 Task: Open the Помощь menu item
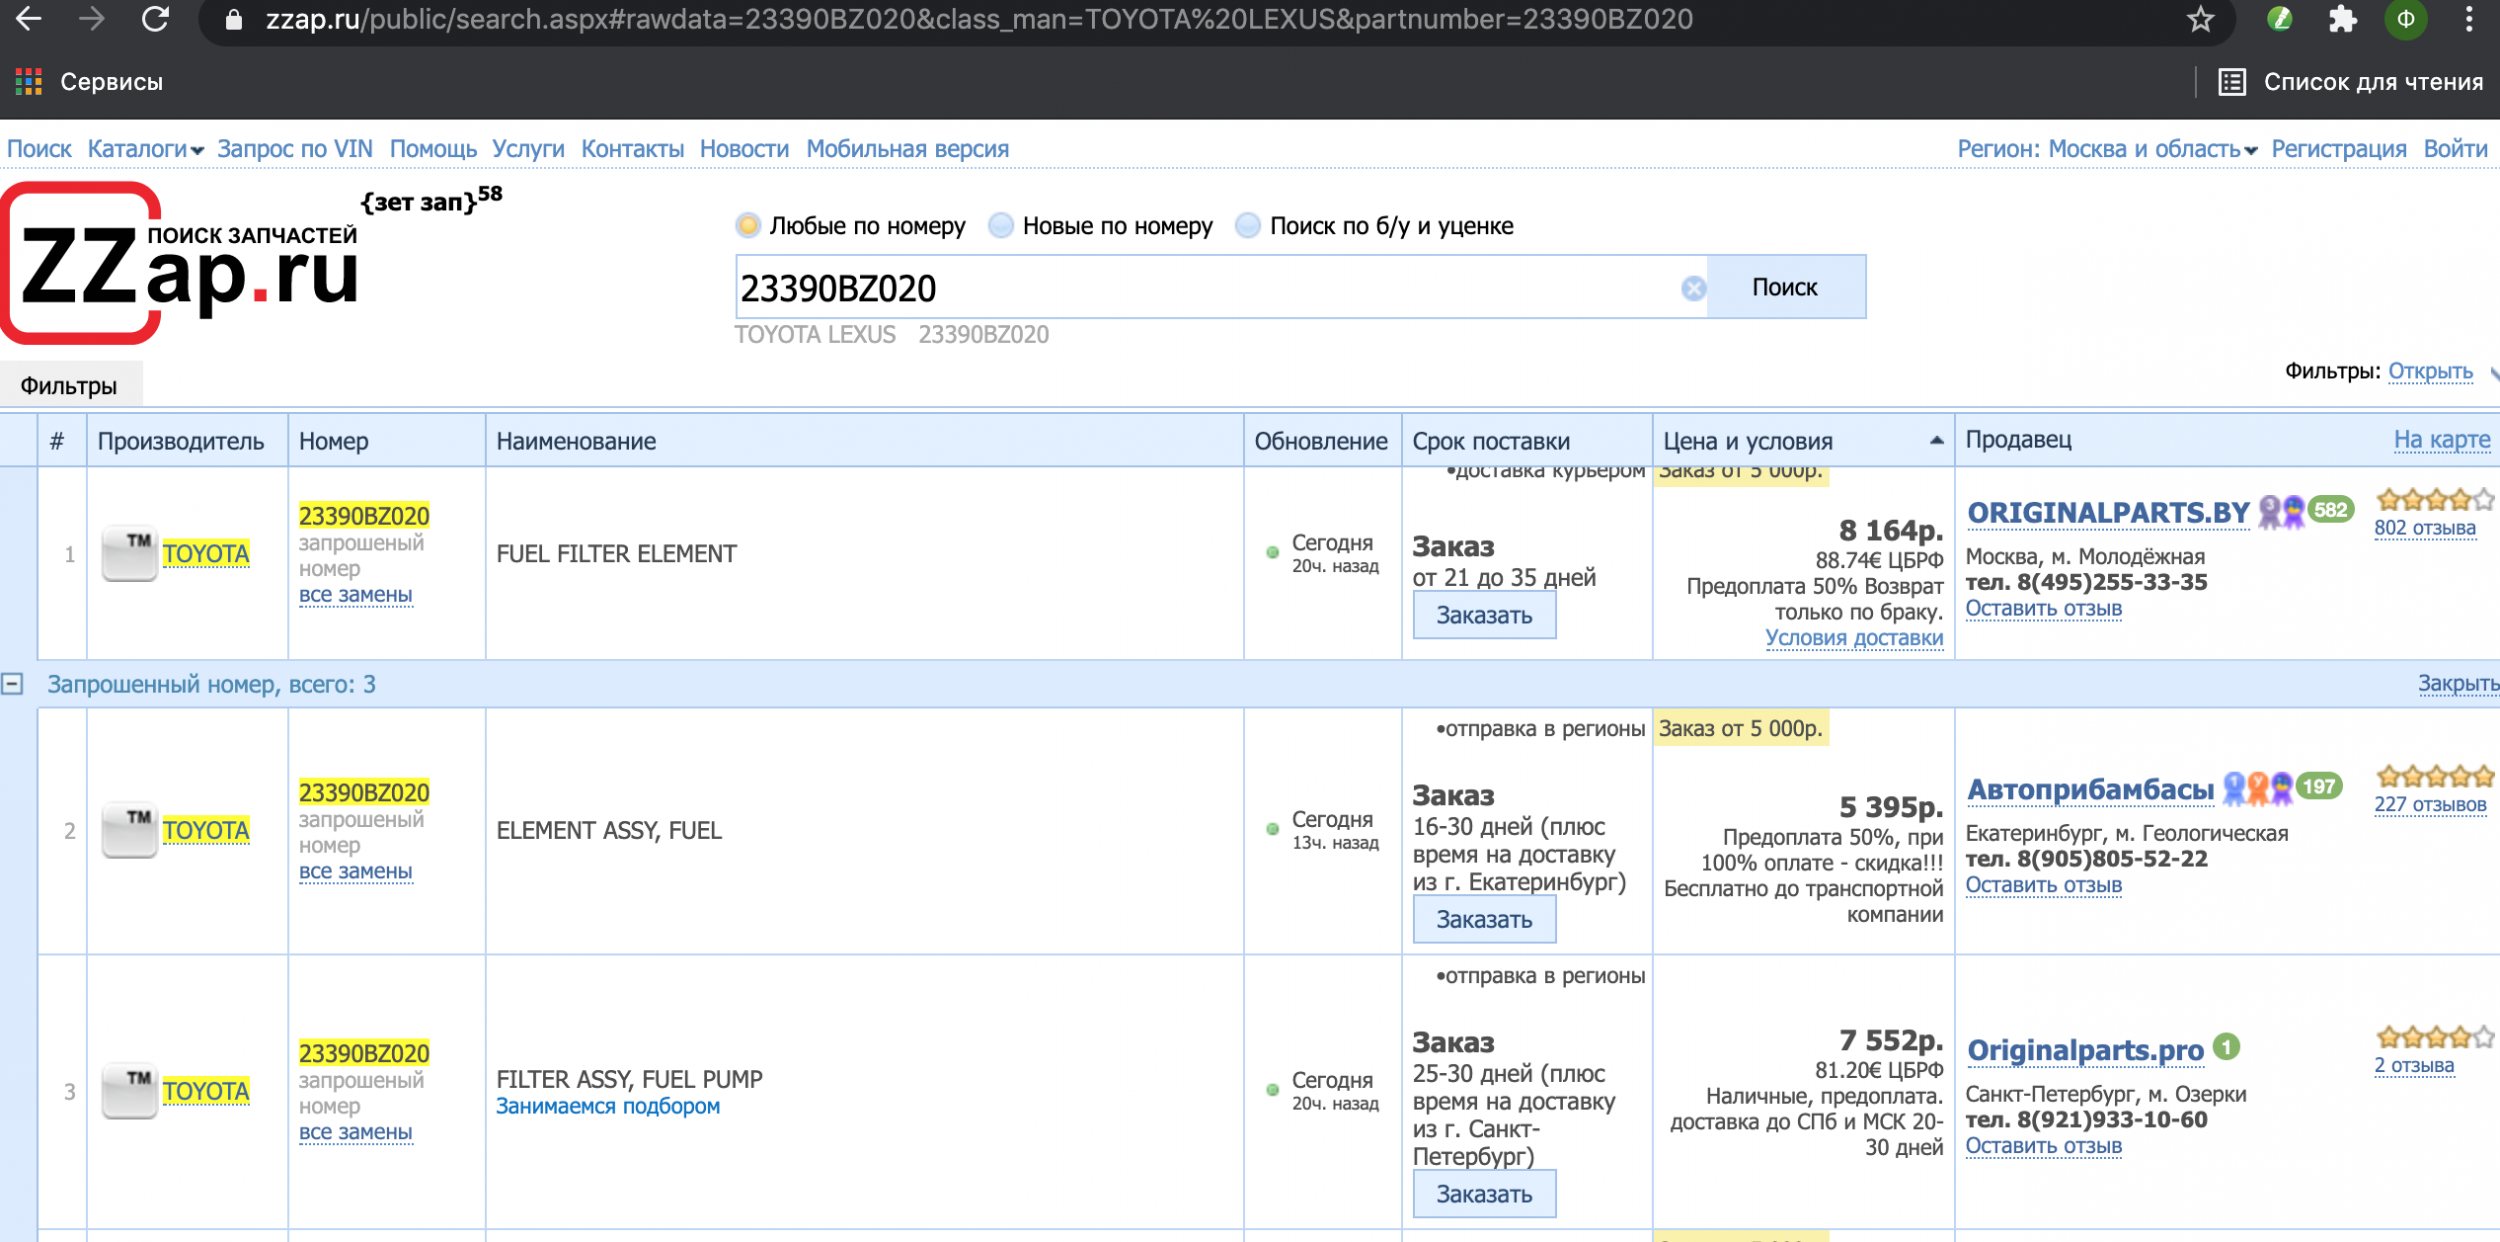pos(433,149)
